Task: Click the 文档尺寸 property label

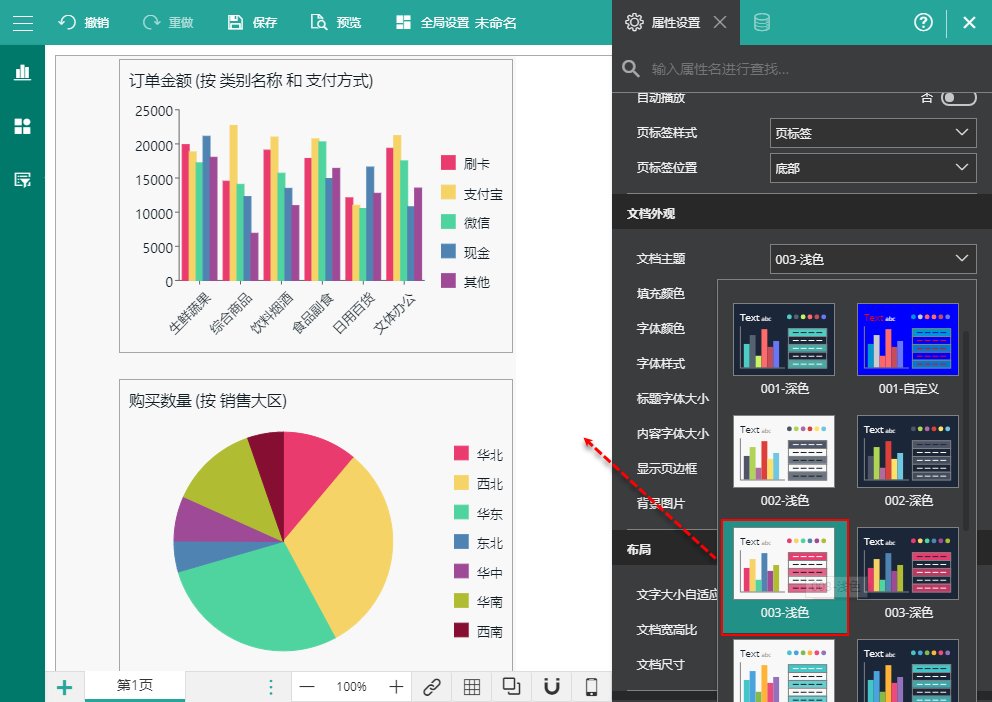Action: point(660,665)
